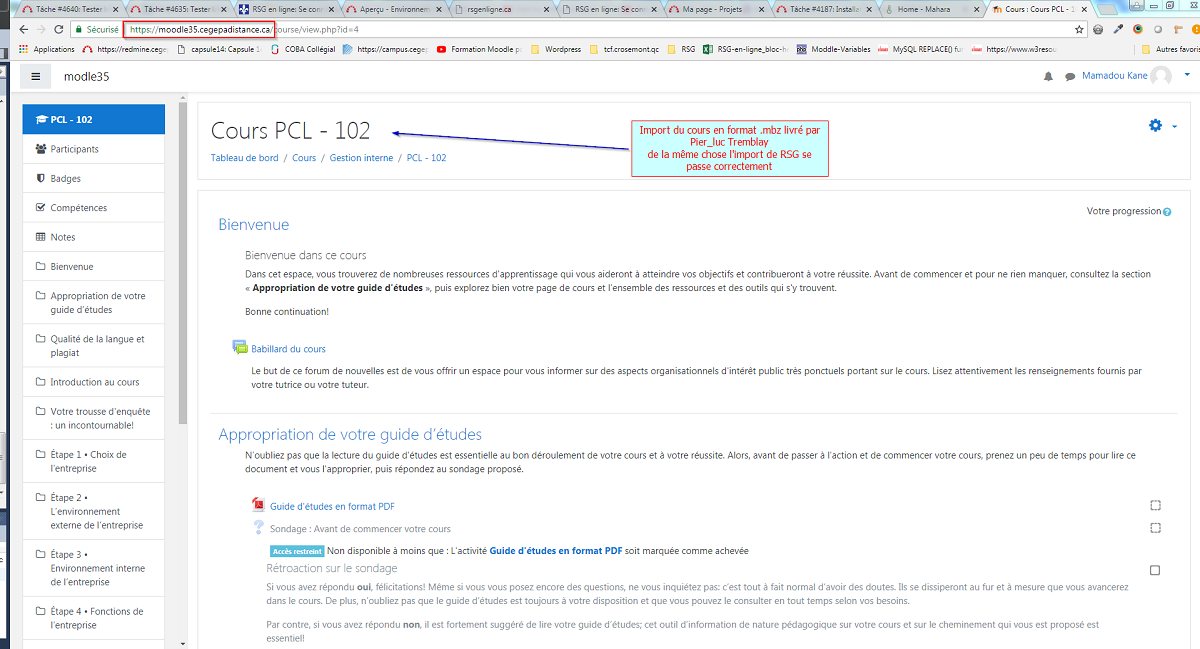Go to Gestion interne in the breadcrumb
Image resolution: width=1200 pixels, height=649 pixels.
pyautogui.click(x=361, y=158)
